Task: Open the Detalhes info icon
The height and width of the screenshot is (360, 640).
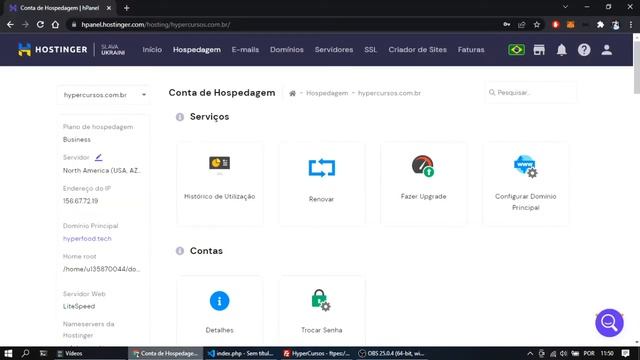Action: click(x=220, y=301)
